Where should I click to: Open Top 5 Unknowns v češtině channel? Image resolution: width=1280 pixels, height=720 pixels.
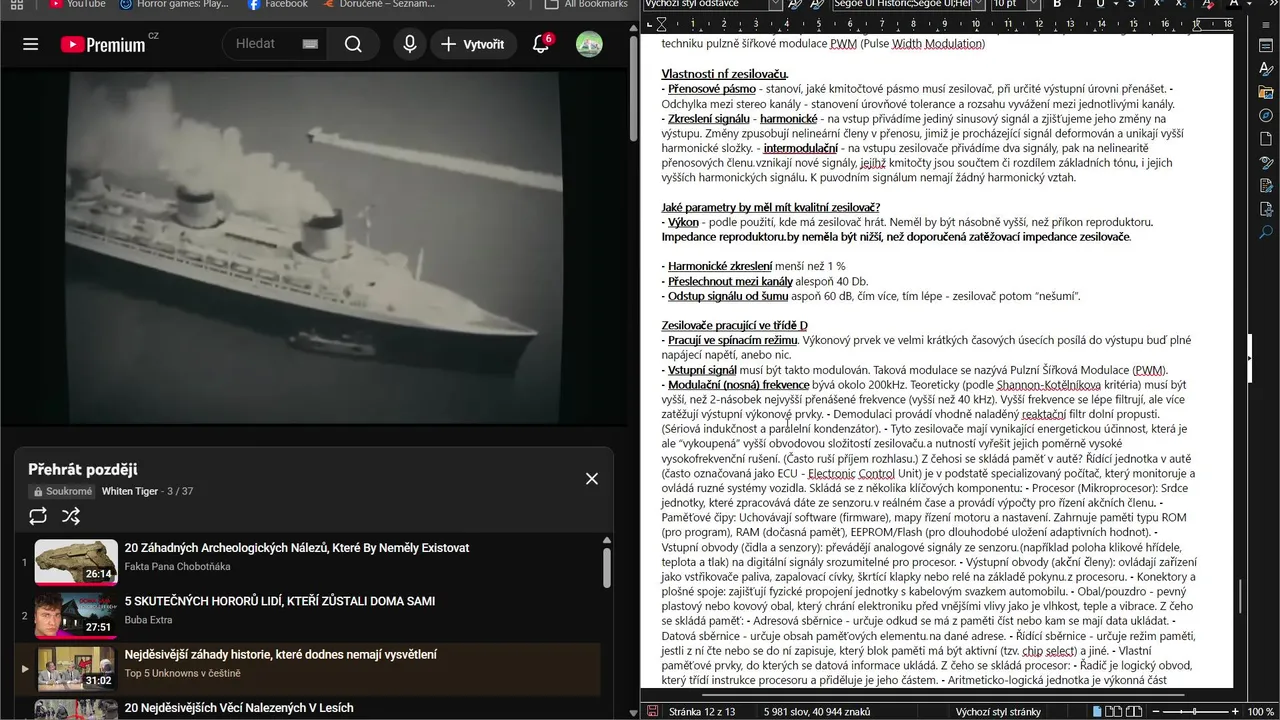pos(182,673)
